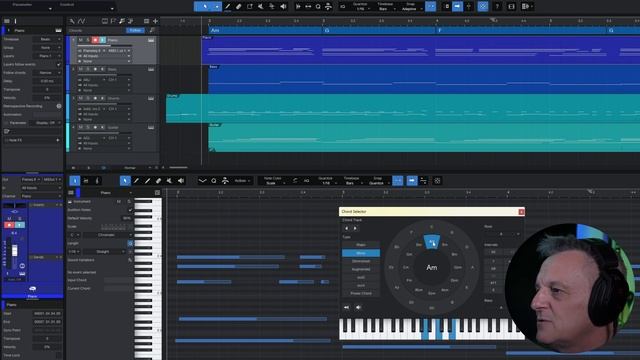Click the IQ input quantize icon in the top toolbar

pos(343,7)
